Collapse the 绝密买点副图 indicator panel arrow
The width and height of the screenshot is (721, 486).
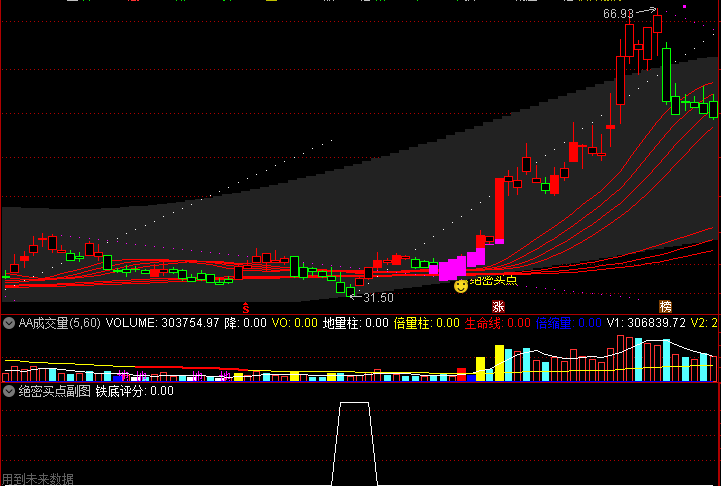coord(9,391)
